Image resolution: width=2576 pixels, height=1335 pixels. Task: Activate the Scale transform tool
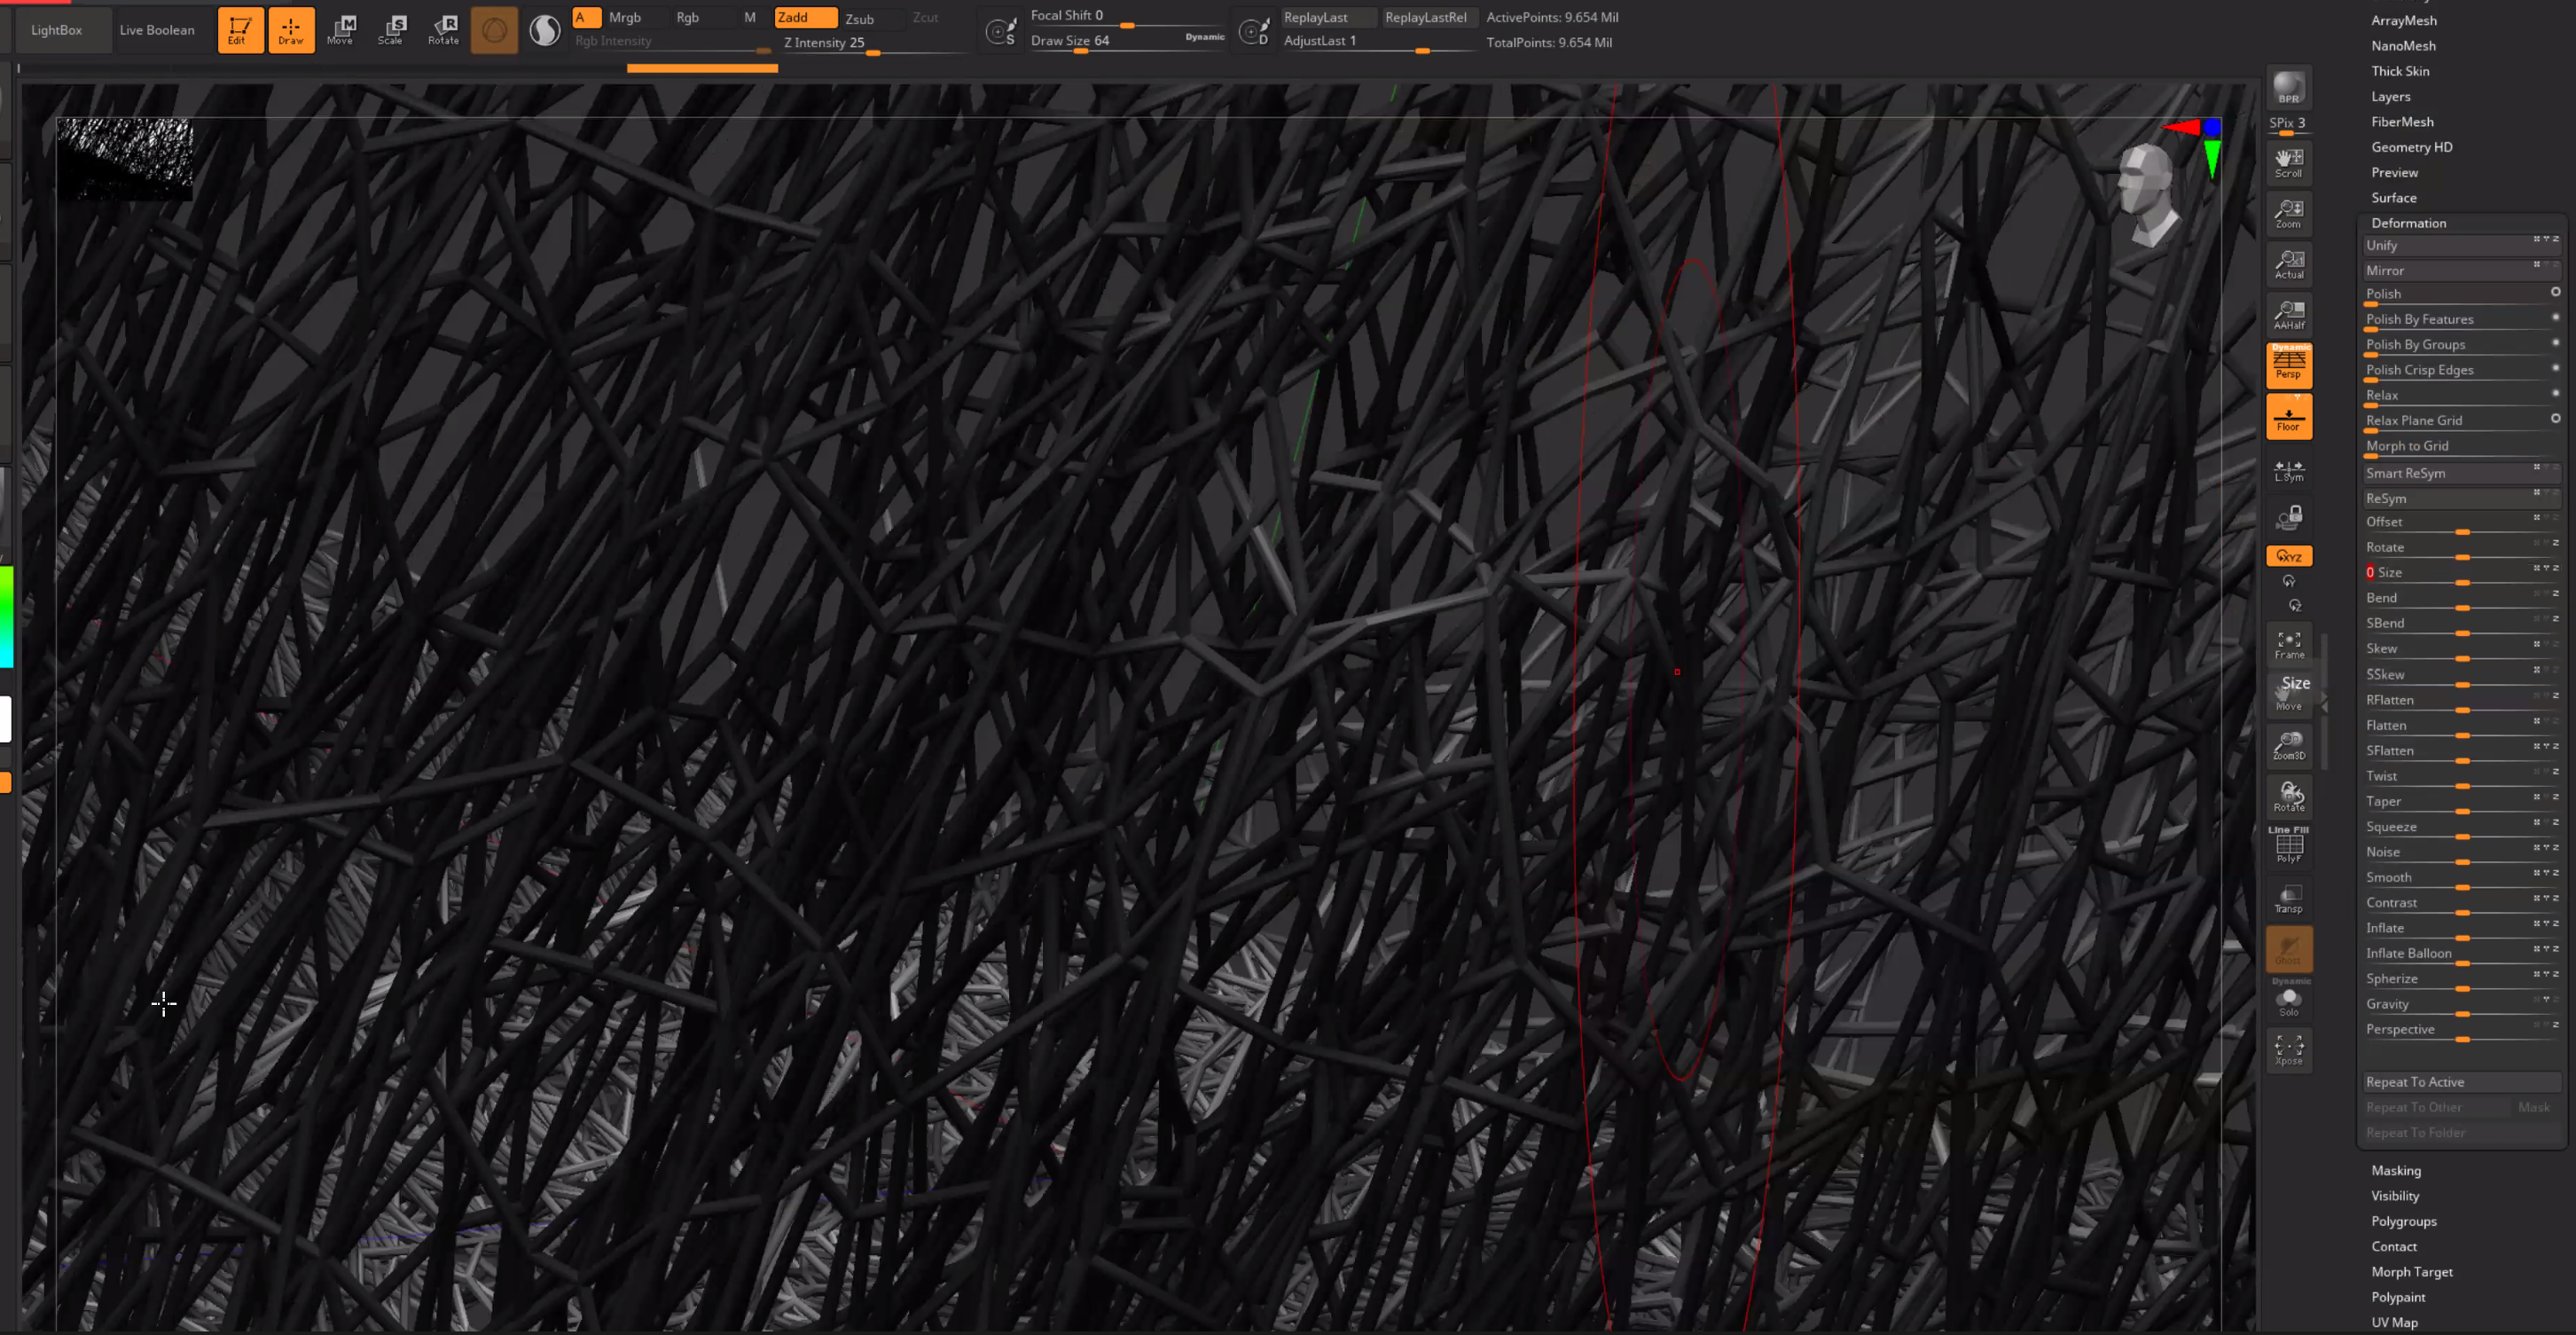(391, 30)
